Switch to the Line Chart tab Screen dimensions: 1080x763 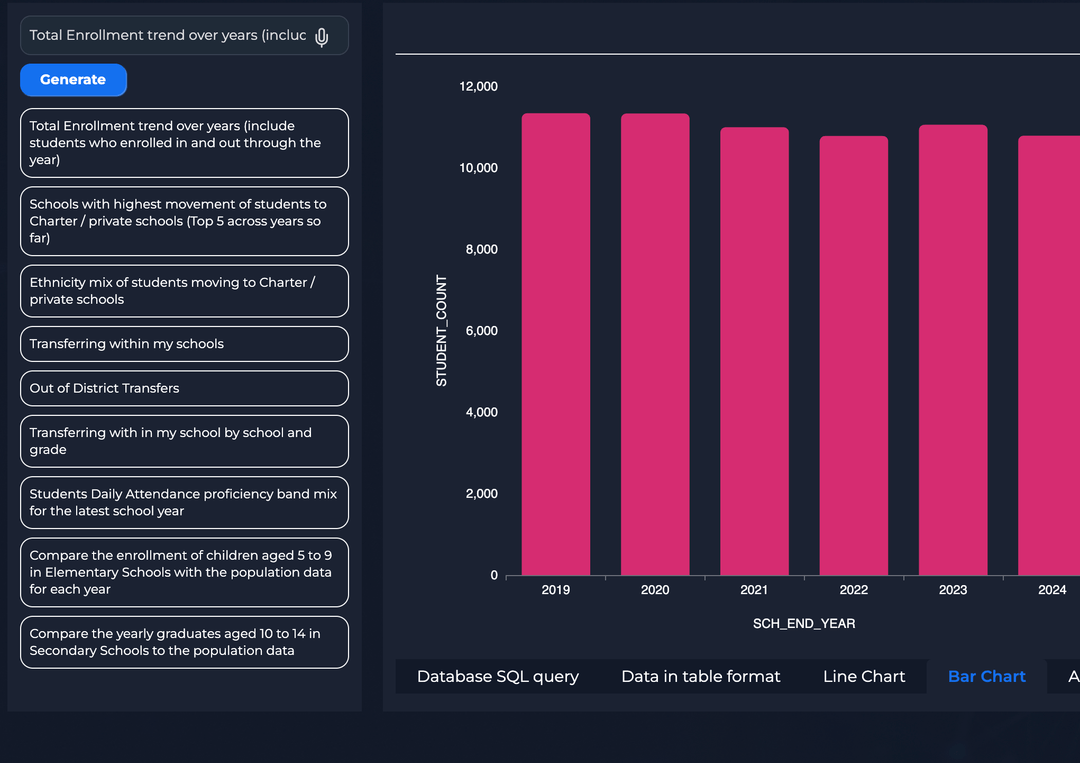(864, 677)
